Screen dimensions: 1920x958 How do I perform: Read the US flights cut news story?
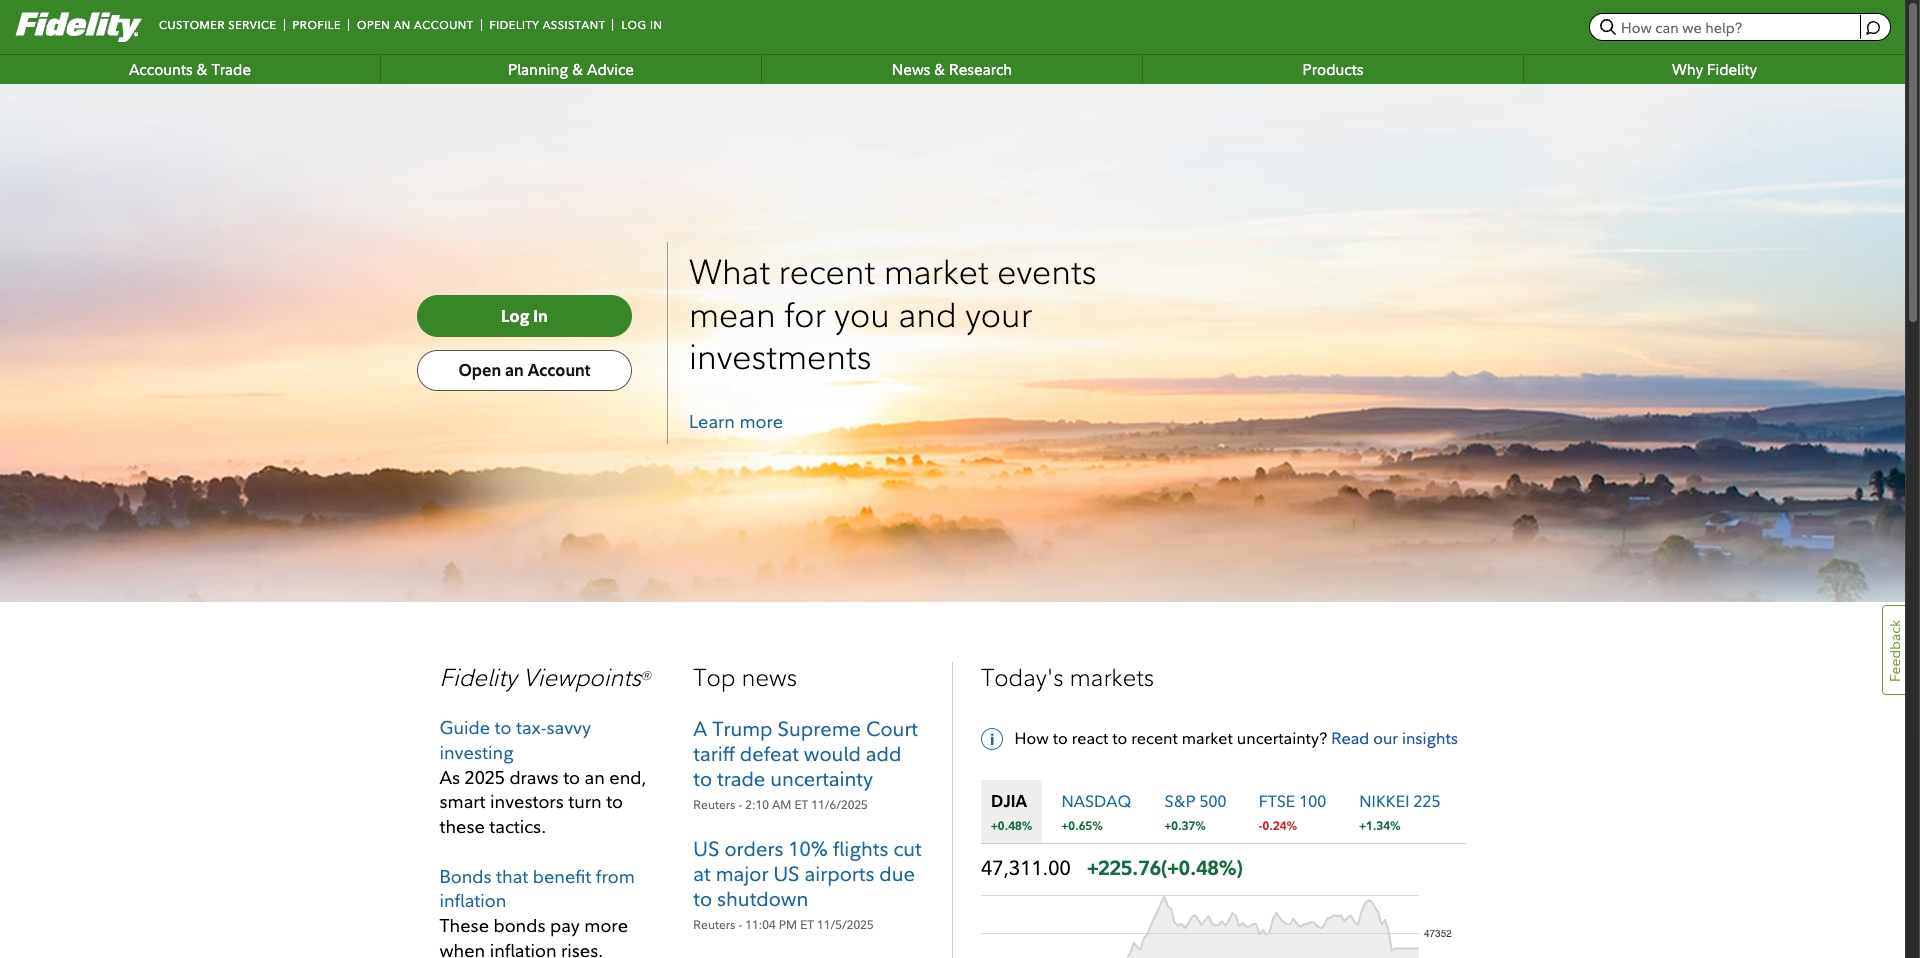[x=807, y=874]
